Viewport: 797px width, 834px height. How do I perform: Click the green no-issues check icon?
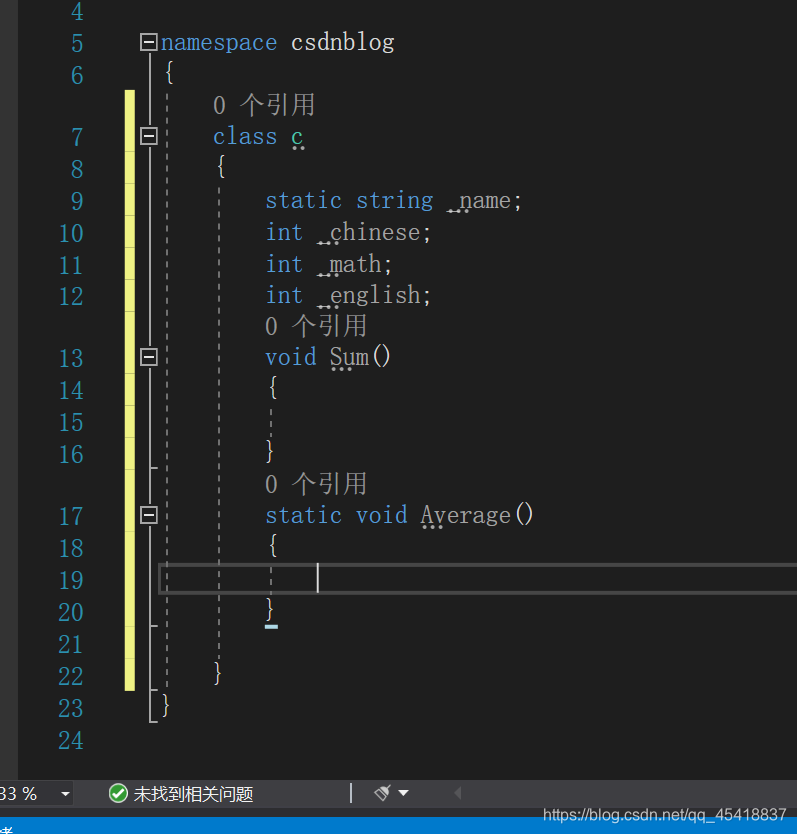(118, 794)
